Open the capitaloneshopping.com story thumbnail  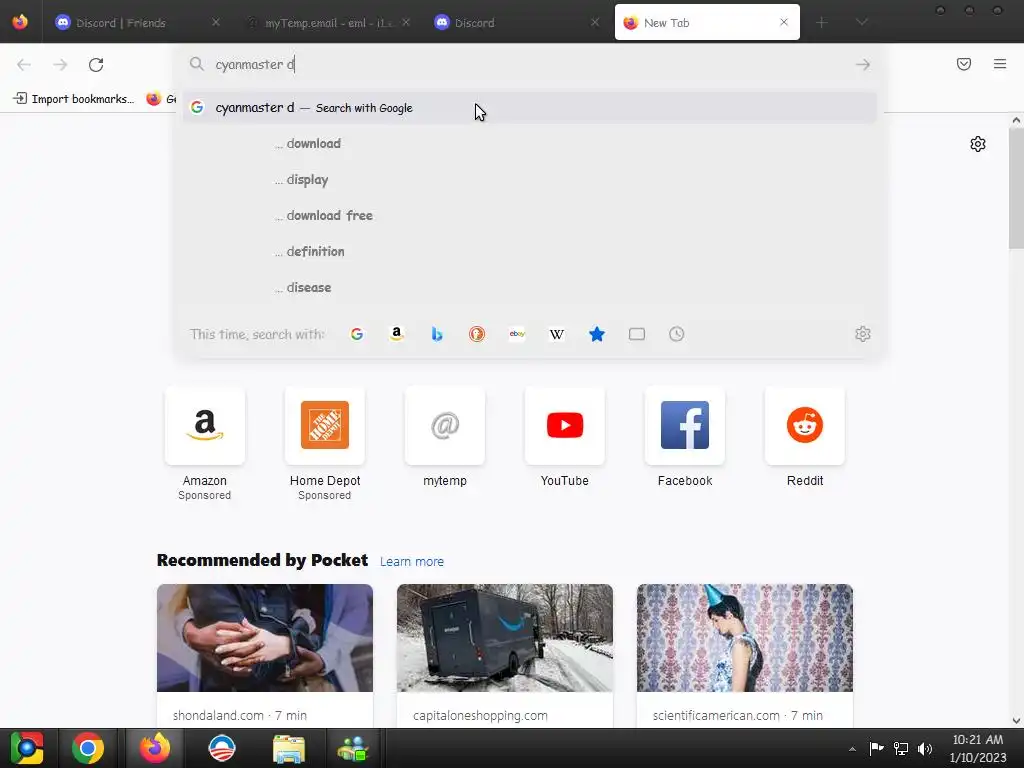[505, 638]
